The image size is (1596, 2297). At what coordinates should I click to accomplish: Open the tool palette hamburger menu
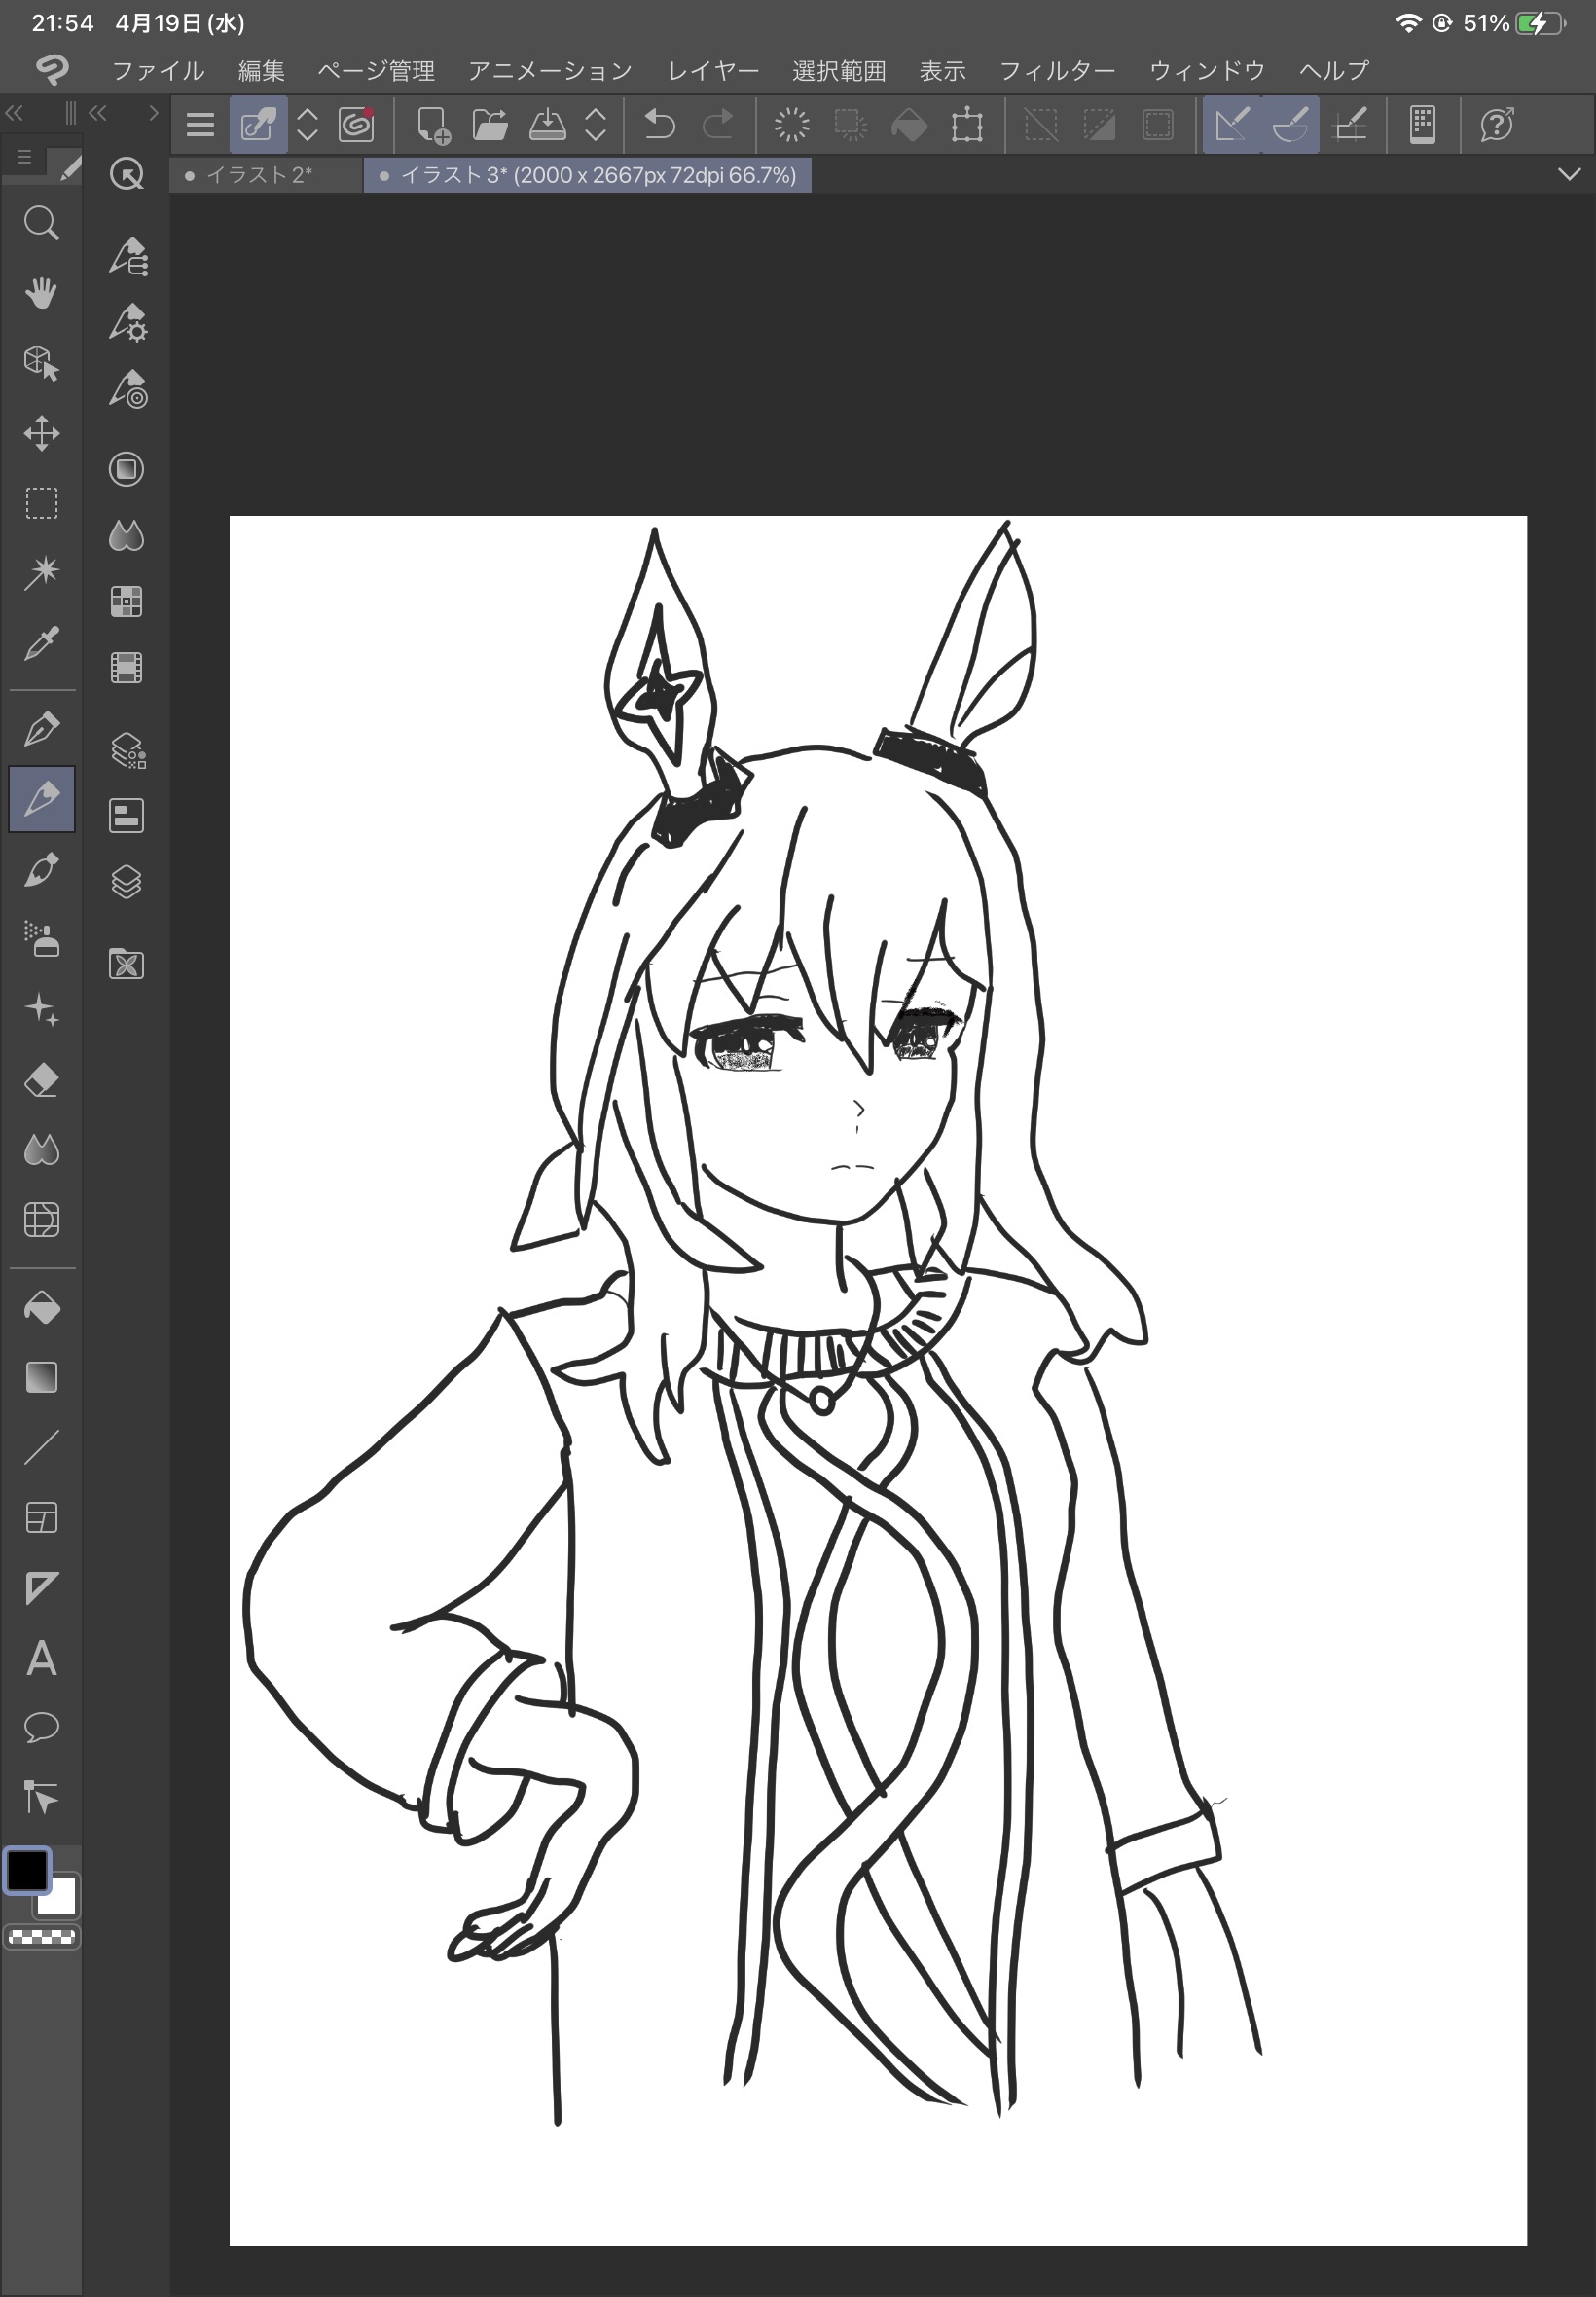(x=25, y=158)
